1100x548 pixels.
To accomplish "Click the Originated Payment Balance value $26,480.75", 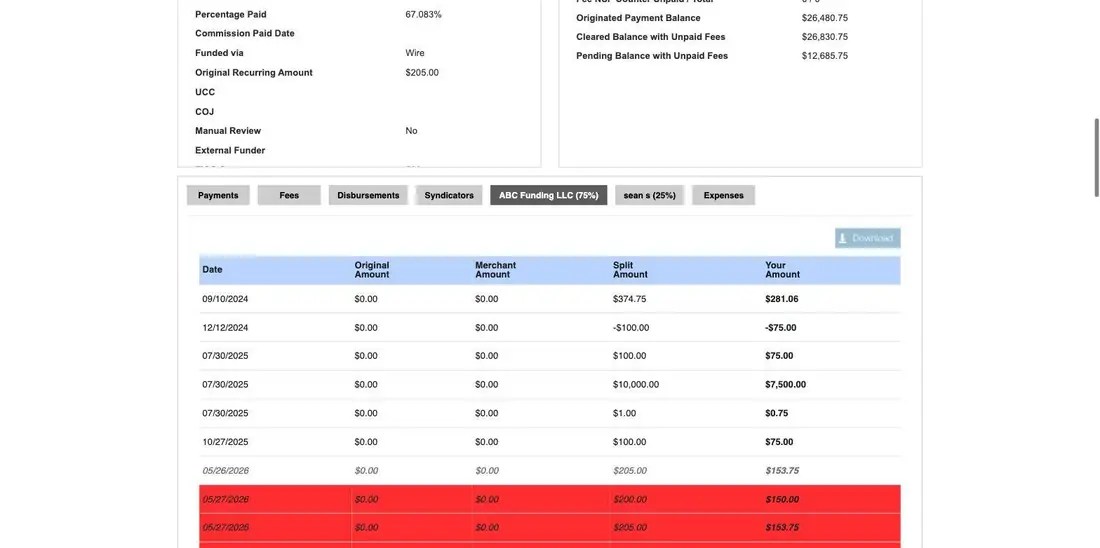I will pyautogui.click(x=824, y=18).
